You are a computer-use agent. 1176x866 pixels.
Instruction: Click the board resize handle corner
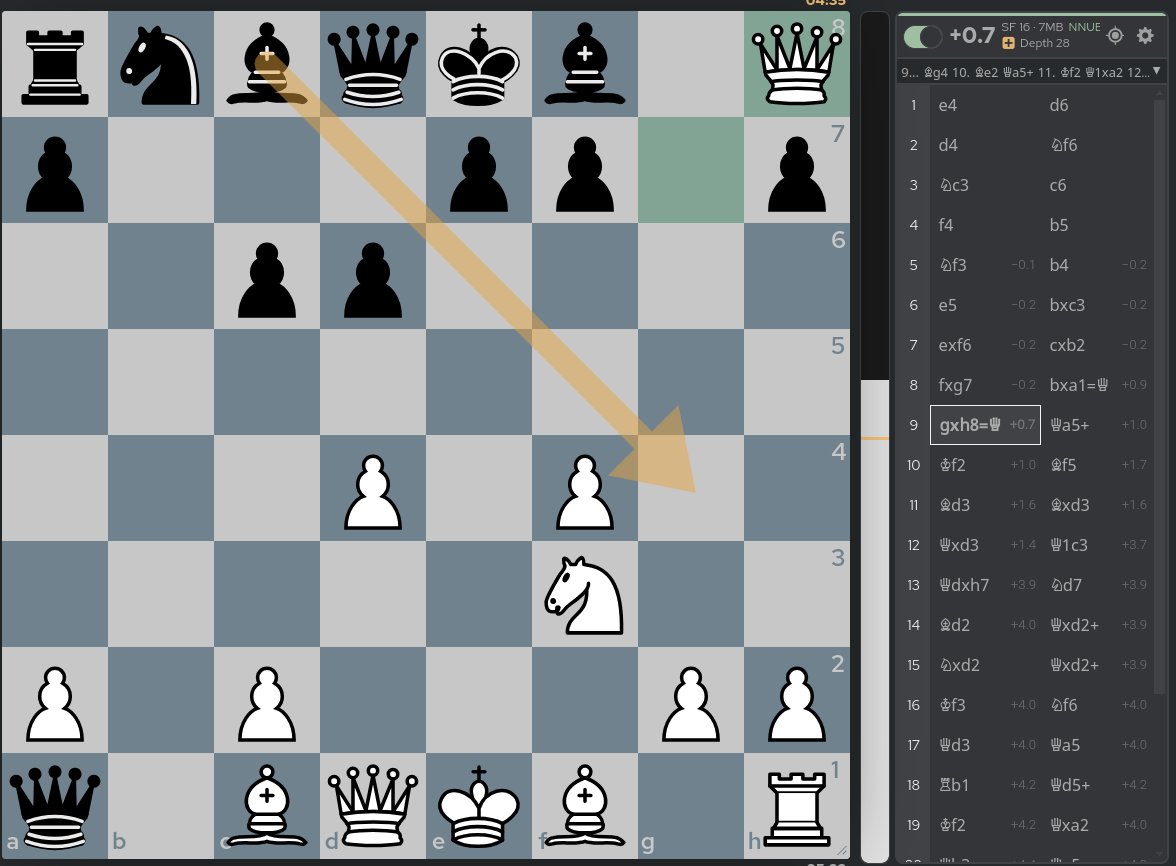(x=842, y=851)
